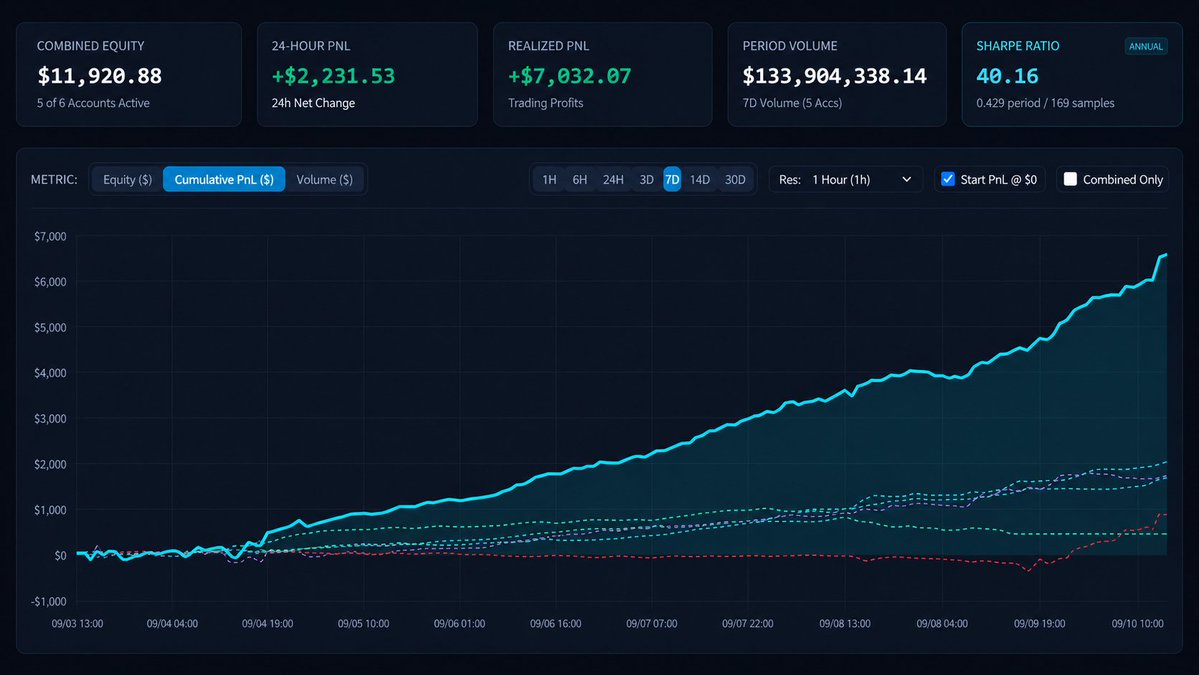Image resolution: width=1199 pixels, height=675 pixels.
Task: Set time range to 1H
Action: pyautogui.click(x=549, y=180)
